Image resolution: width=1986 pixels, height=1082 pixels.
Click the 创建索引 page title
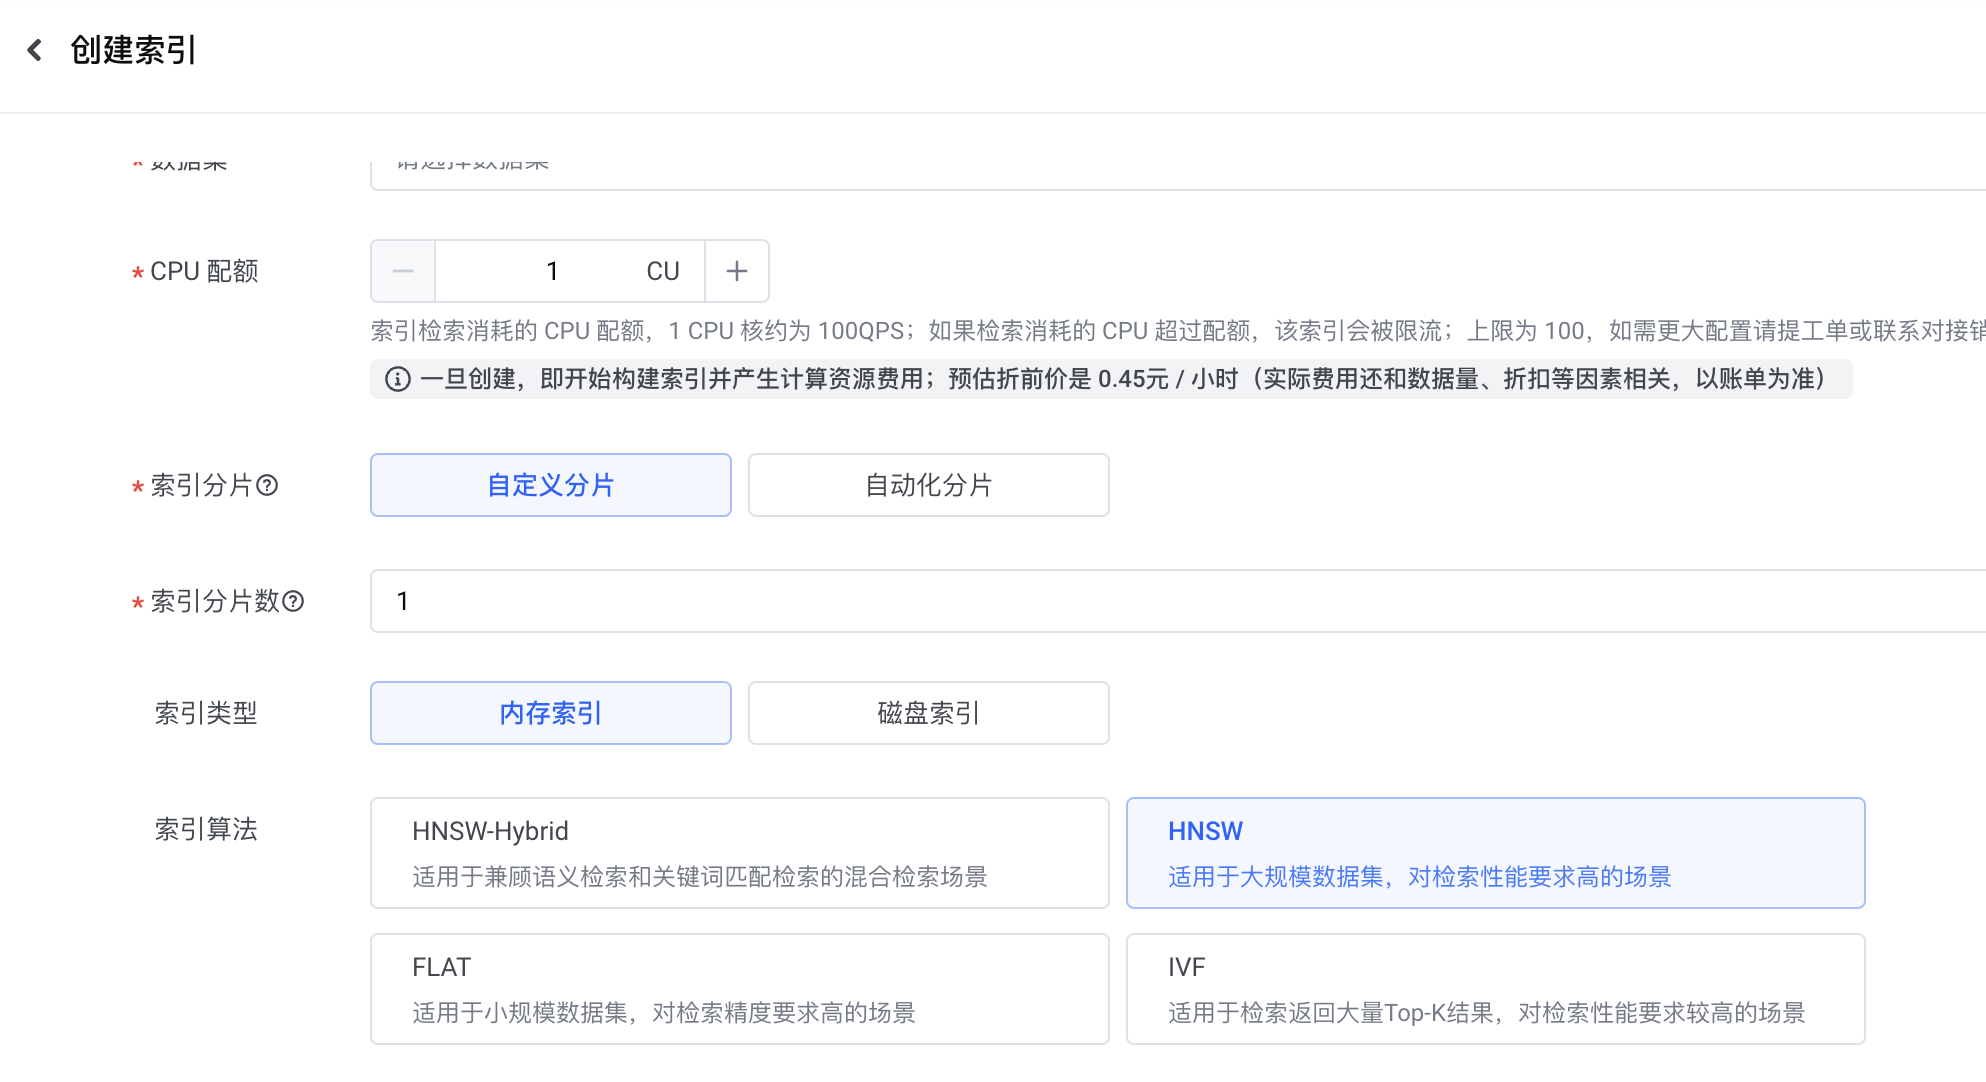(x=133, y=50)
